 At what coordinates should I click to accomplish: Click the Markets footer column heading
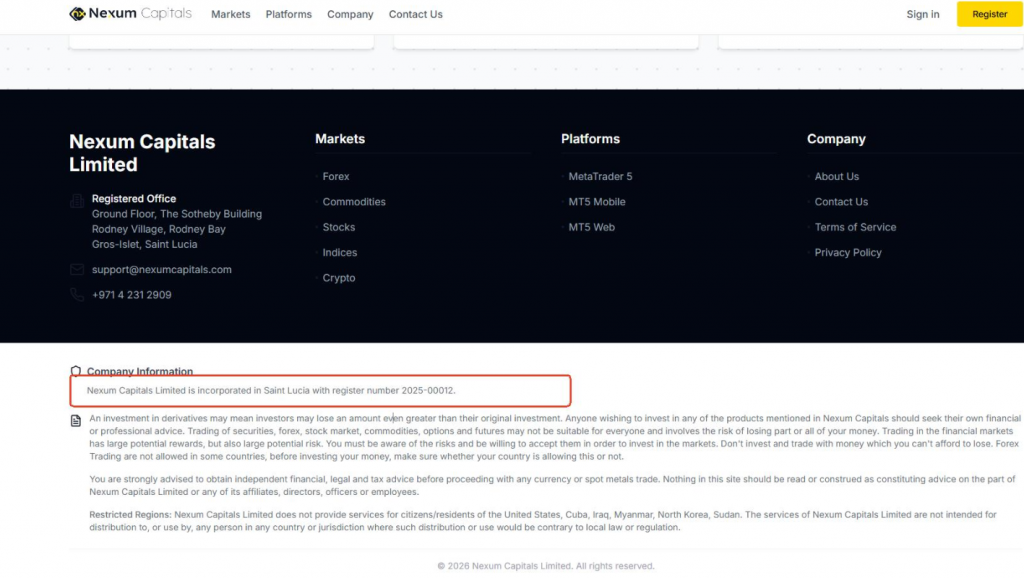[x=340, y=138]
